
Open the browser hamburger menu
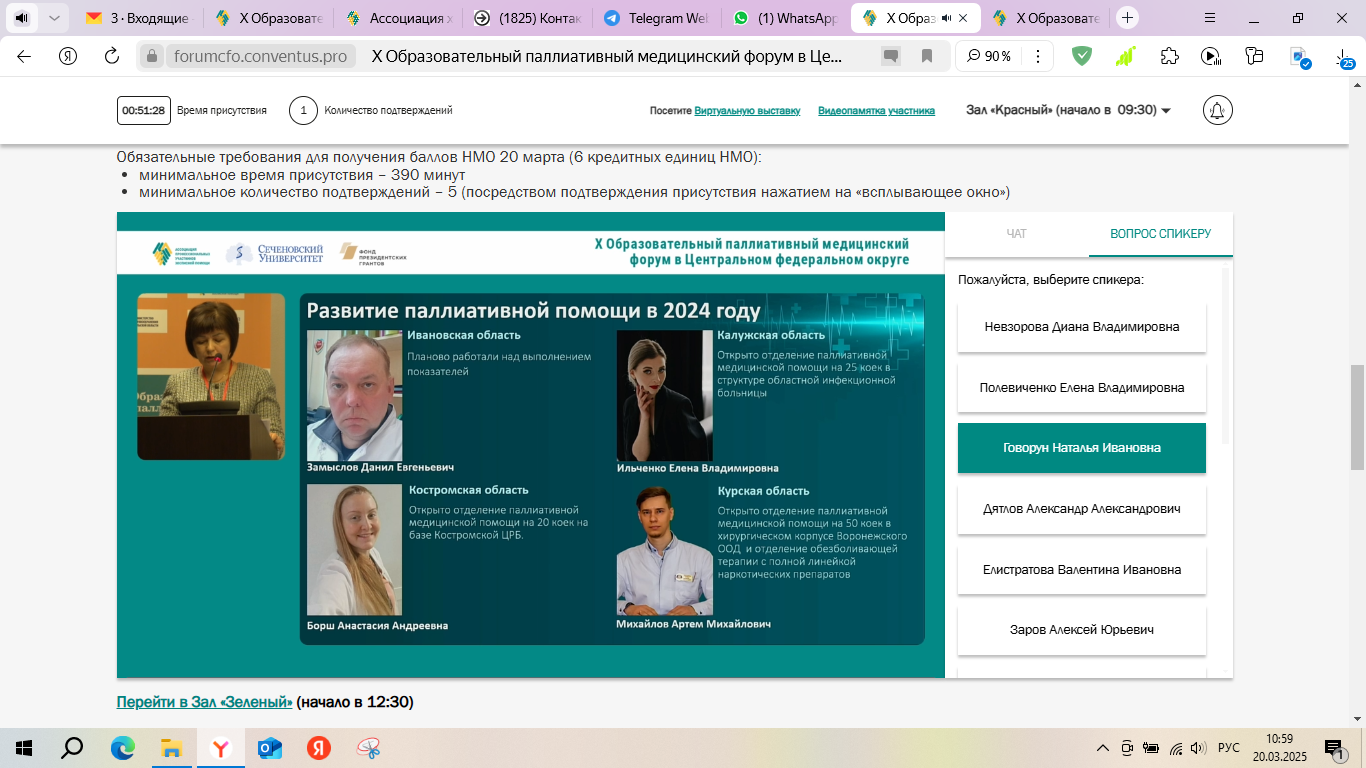[1211, 18]
